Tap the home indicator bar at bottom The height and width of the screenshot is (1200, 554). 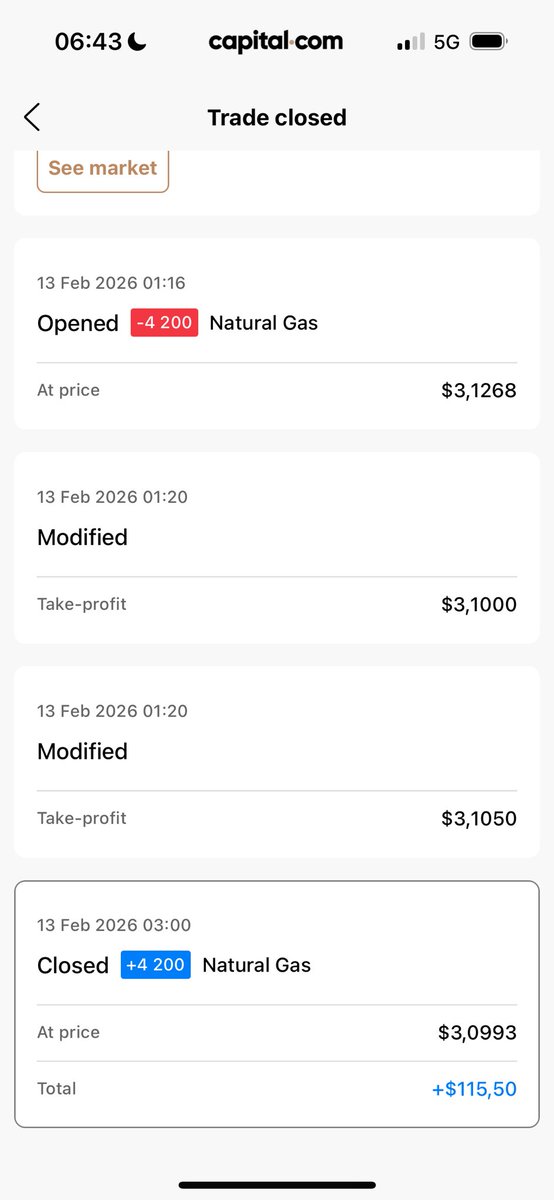pyautogui.click(x=277, y=1185)
